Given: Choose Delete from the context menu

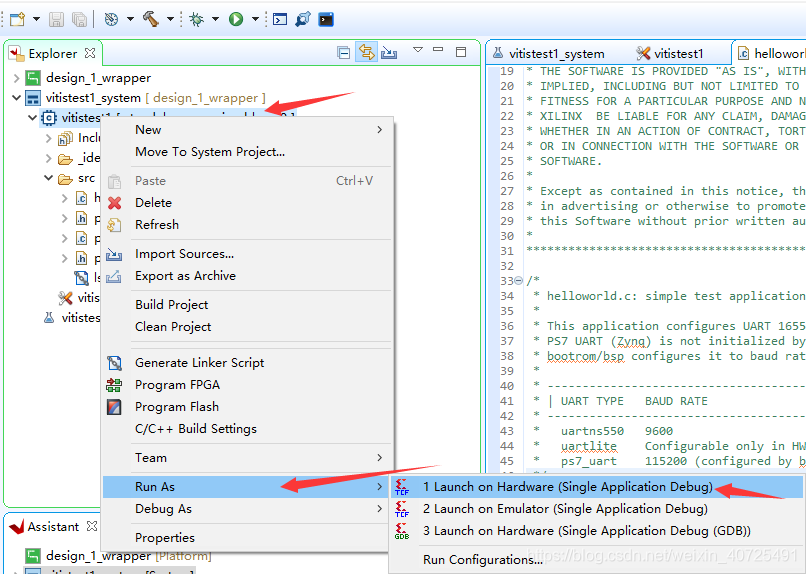Looking at the screenshot, I should (248, 202).
